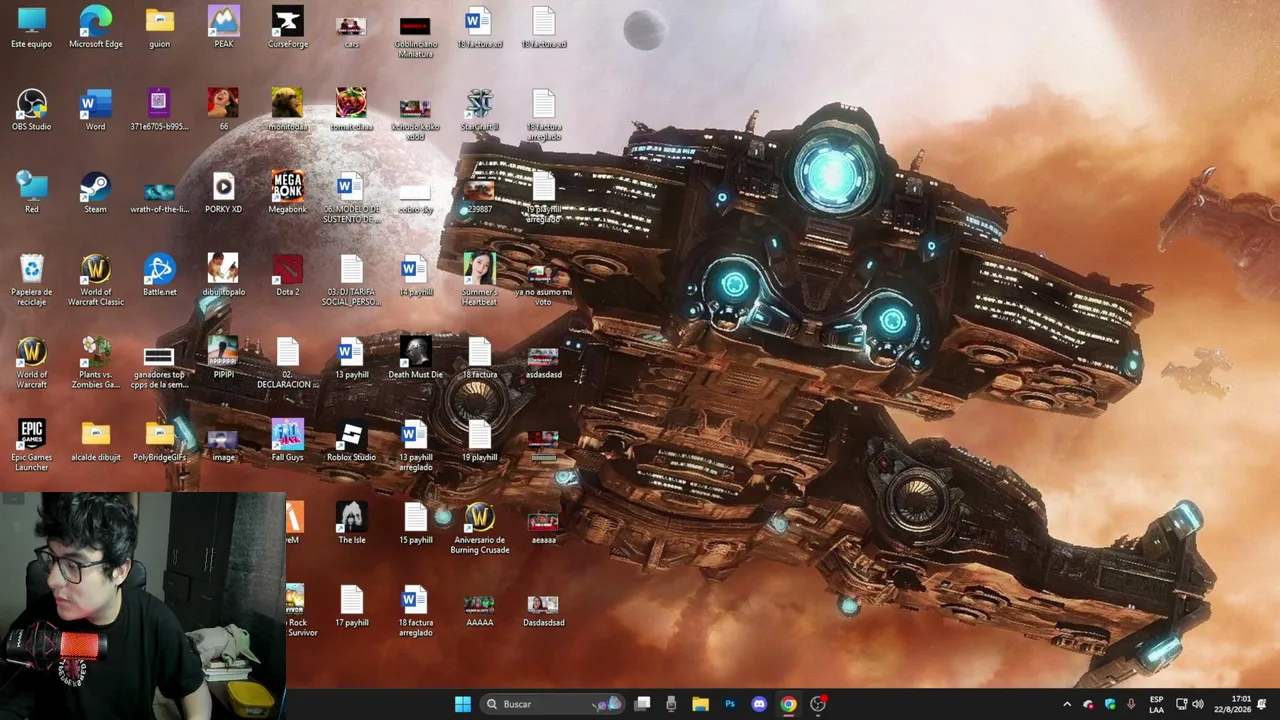Select the World of Warcraft Classic shortcut
Image resolution: width=1280 pixels, height=720 pixels.
96,280
